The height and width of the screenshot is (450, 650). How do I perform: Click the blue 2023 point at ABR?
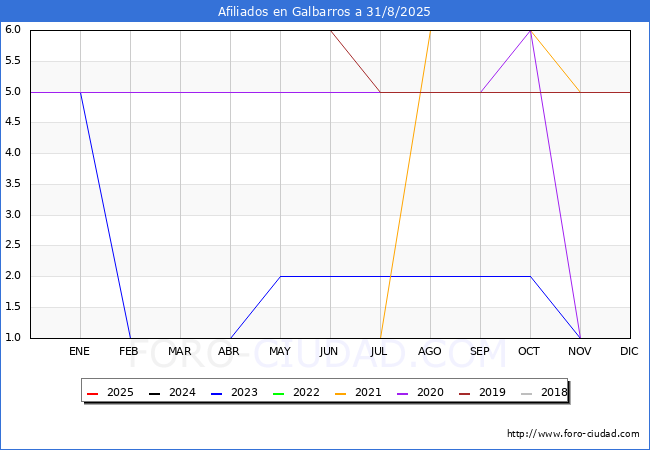tap(230, 338)
